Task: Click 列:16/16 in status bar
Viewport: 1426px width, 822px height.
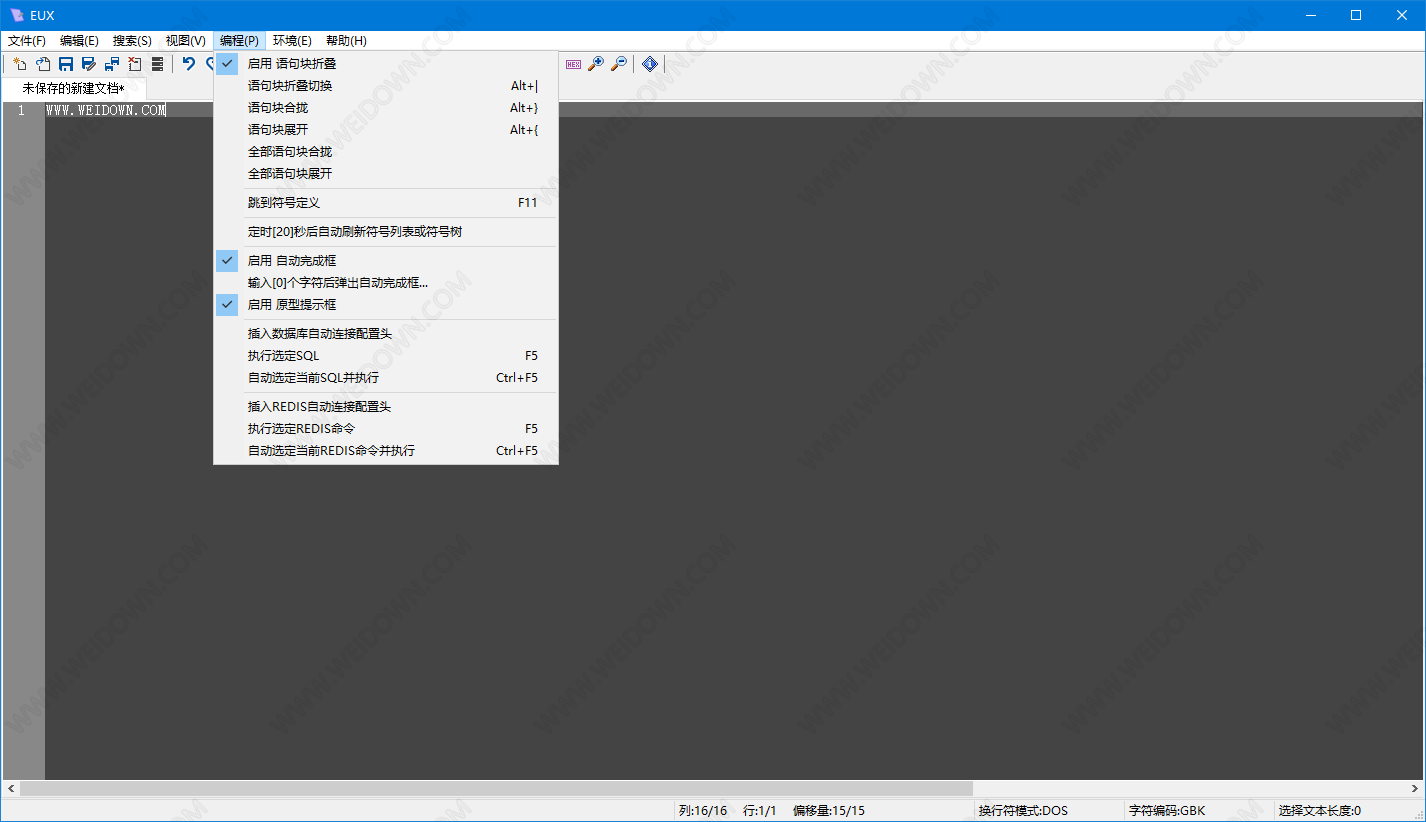Action: [703, 811]
